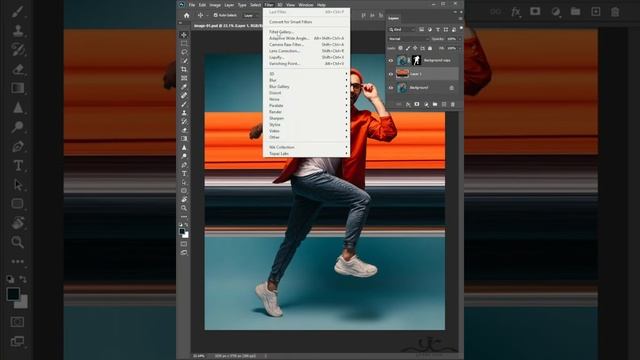Open the Image menu
Viewport: 640px width, 360px height.
click(215, 5)
